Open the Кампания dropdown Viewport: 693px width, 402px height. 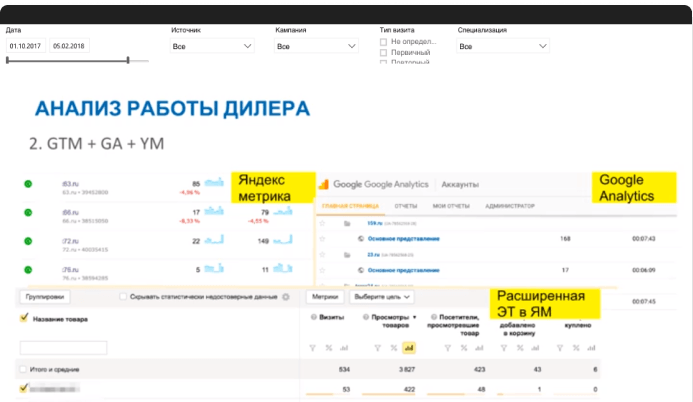click(x=316, y=46)
